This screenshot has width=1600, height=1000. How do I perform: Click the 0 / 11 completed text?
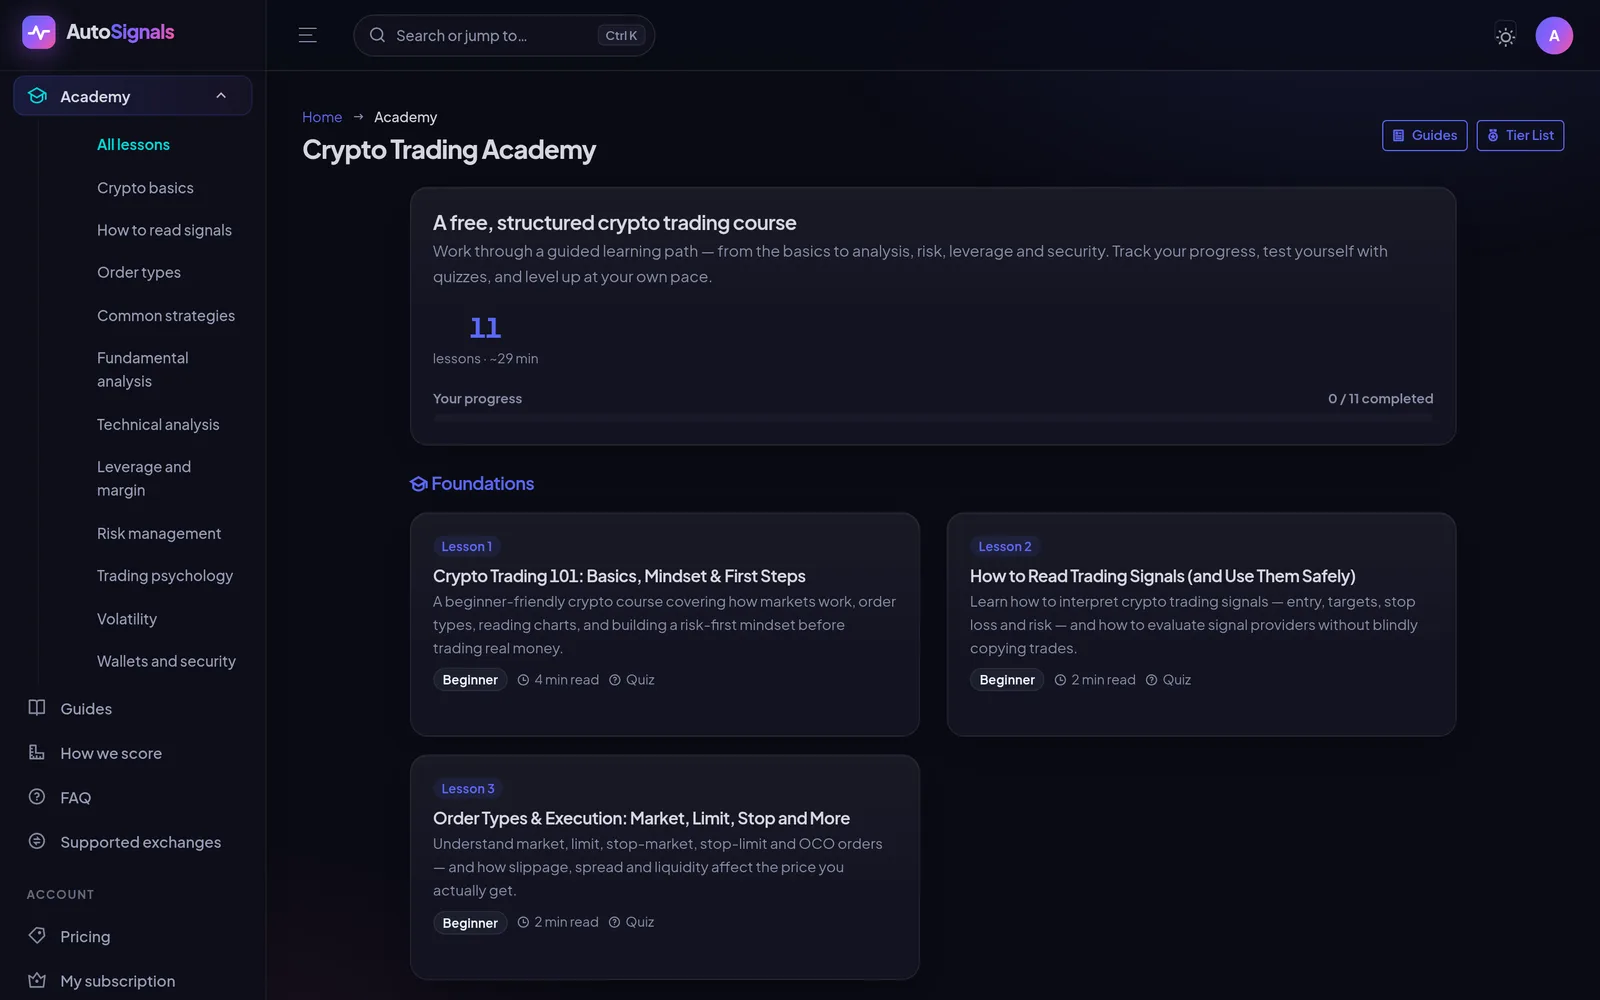coord(1380,398)
